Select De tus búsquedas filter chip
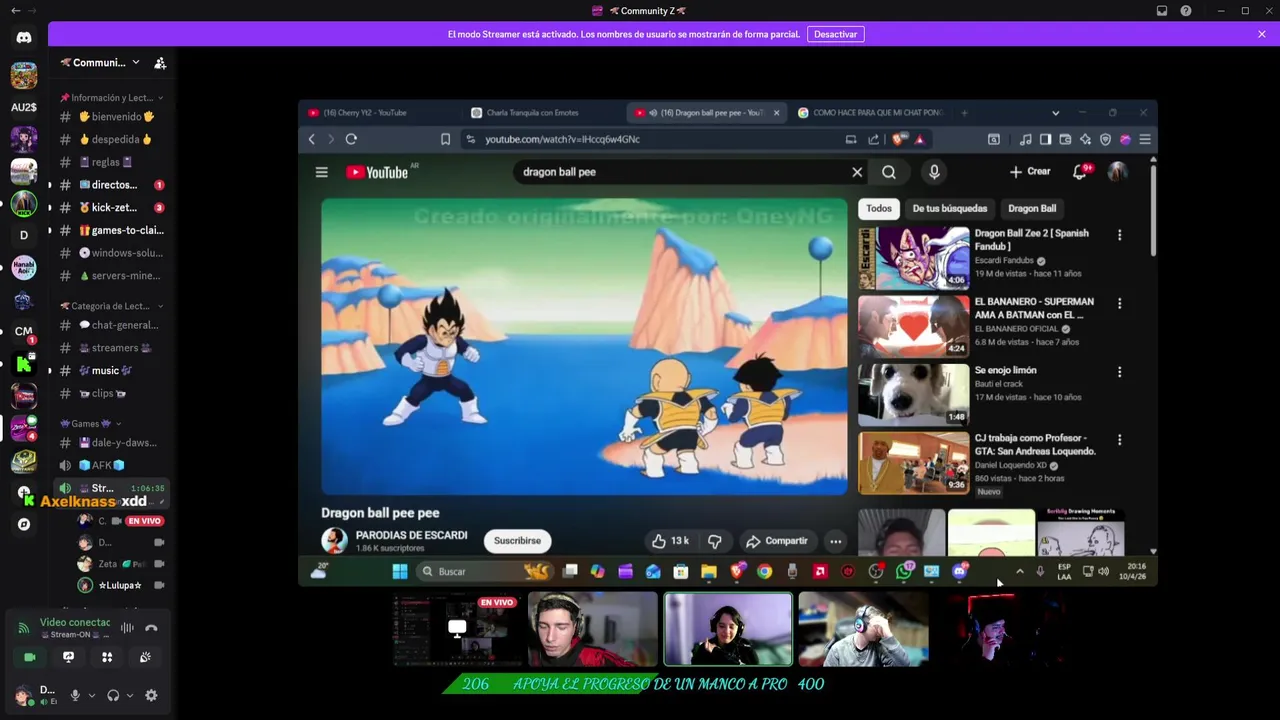This screenshot has width=1280, height=720. (950, 208)
